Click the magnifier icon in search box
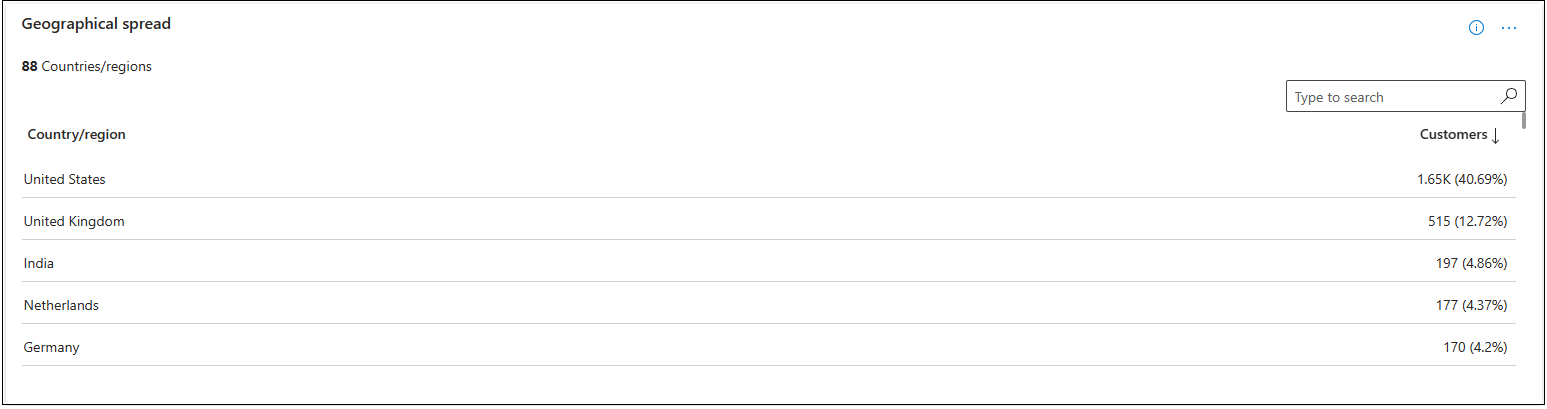This screenshot has width=1547, height=409. pos(1509,96)
